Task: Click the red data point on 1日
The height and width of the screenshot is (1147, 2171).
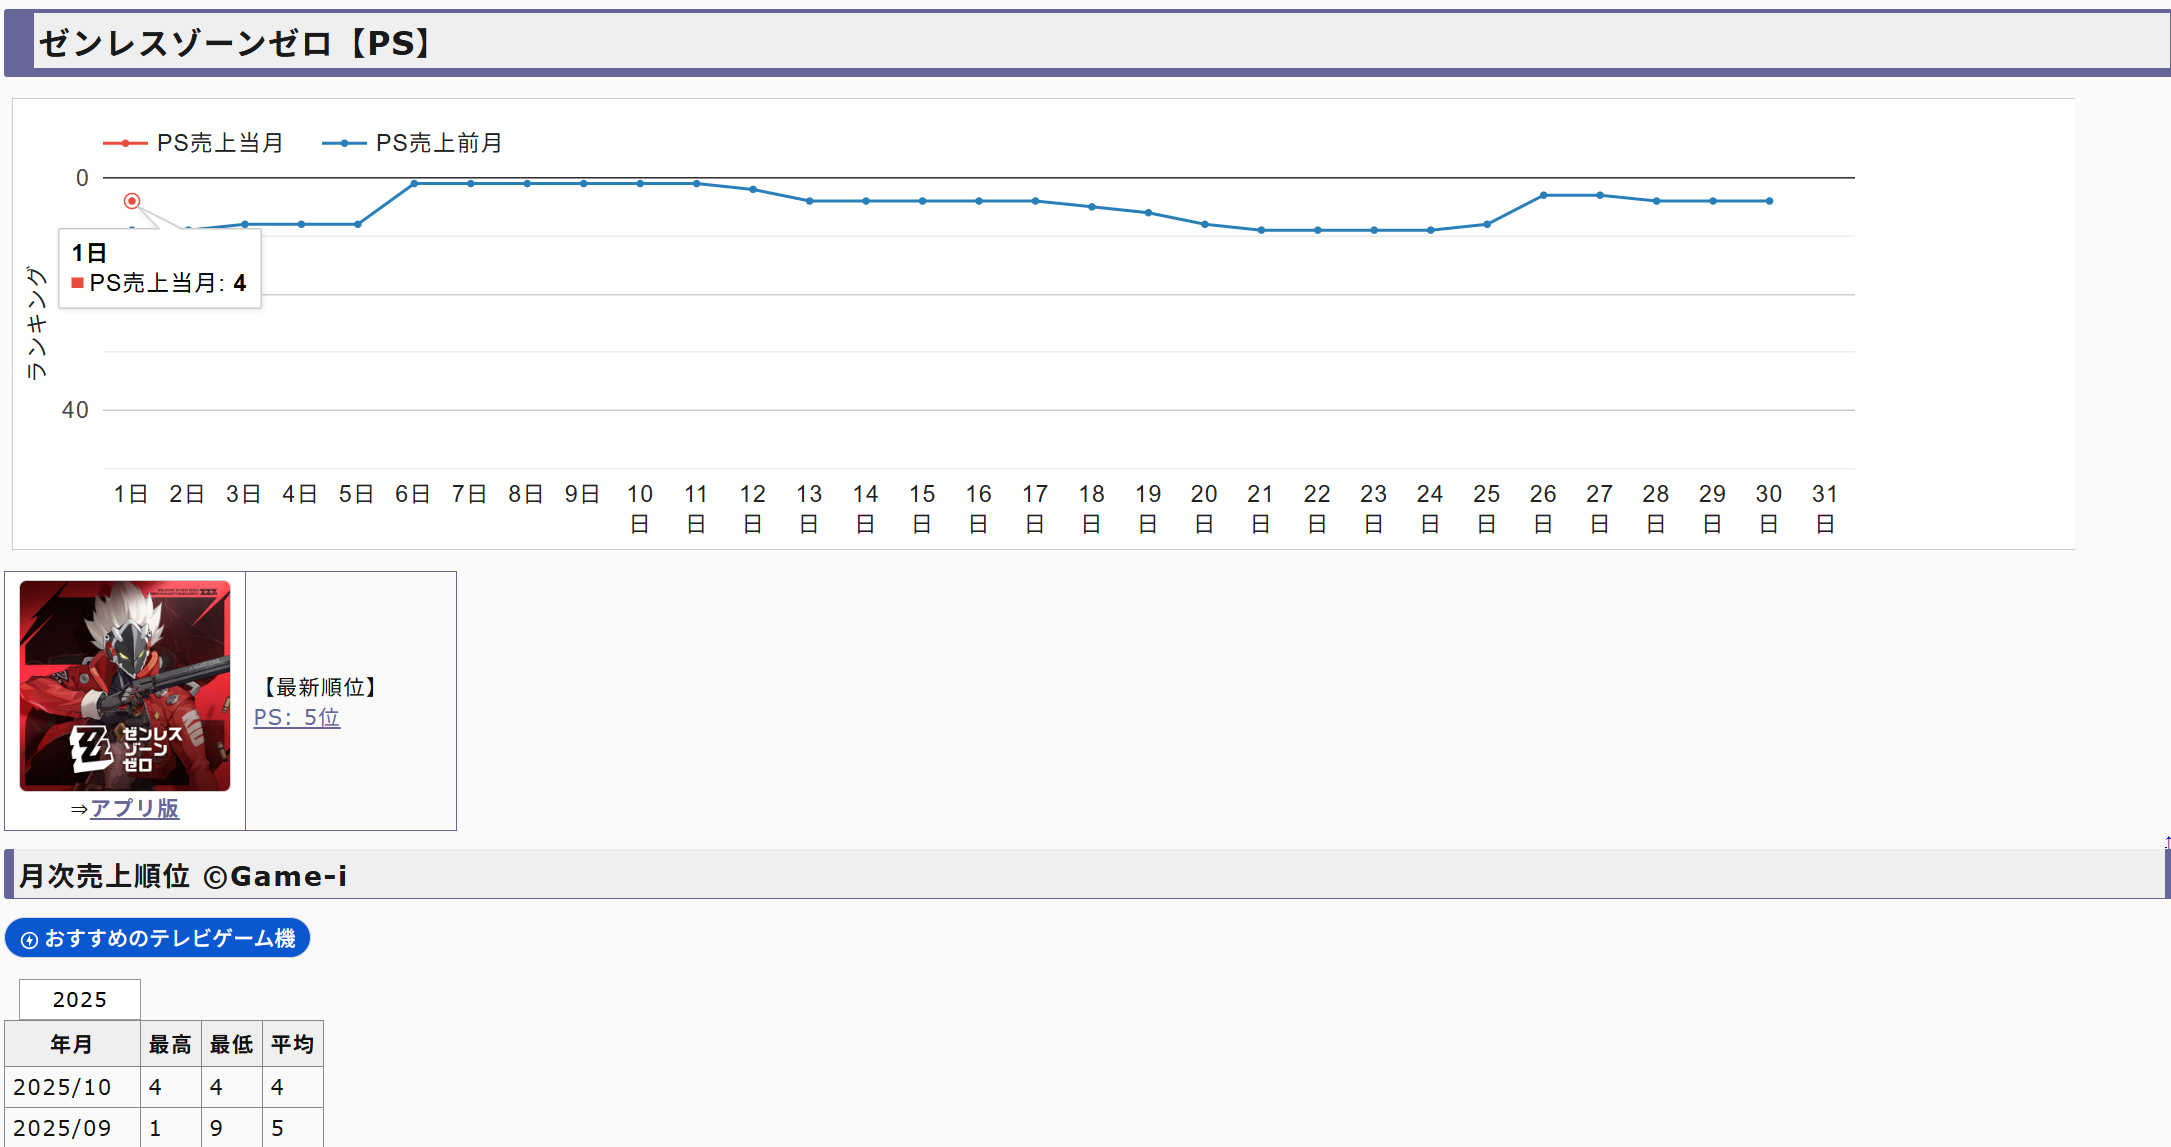Action: point(132,201)
